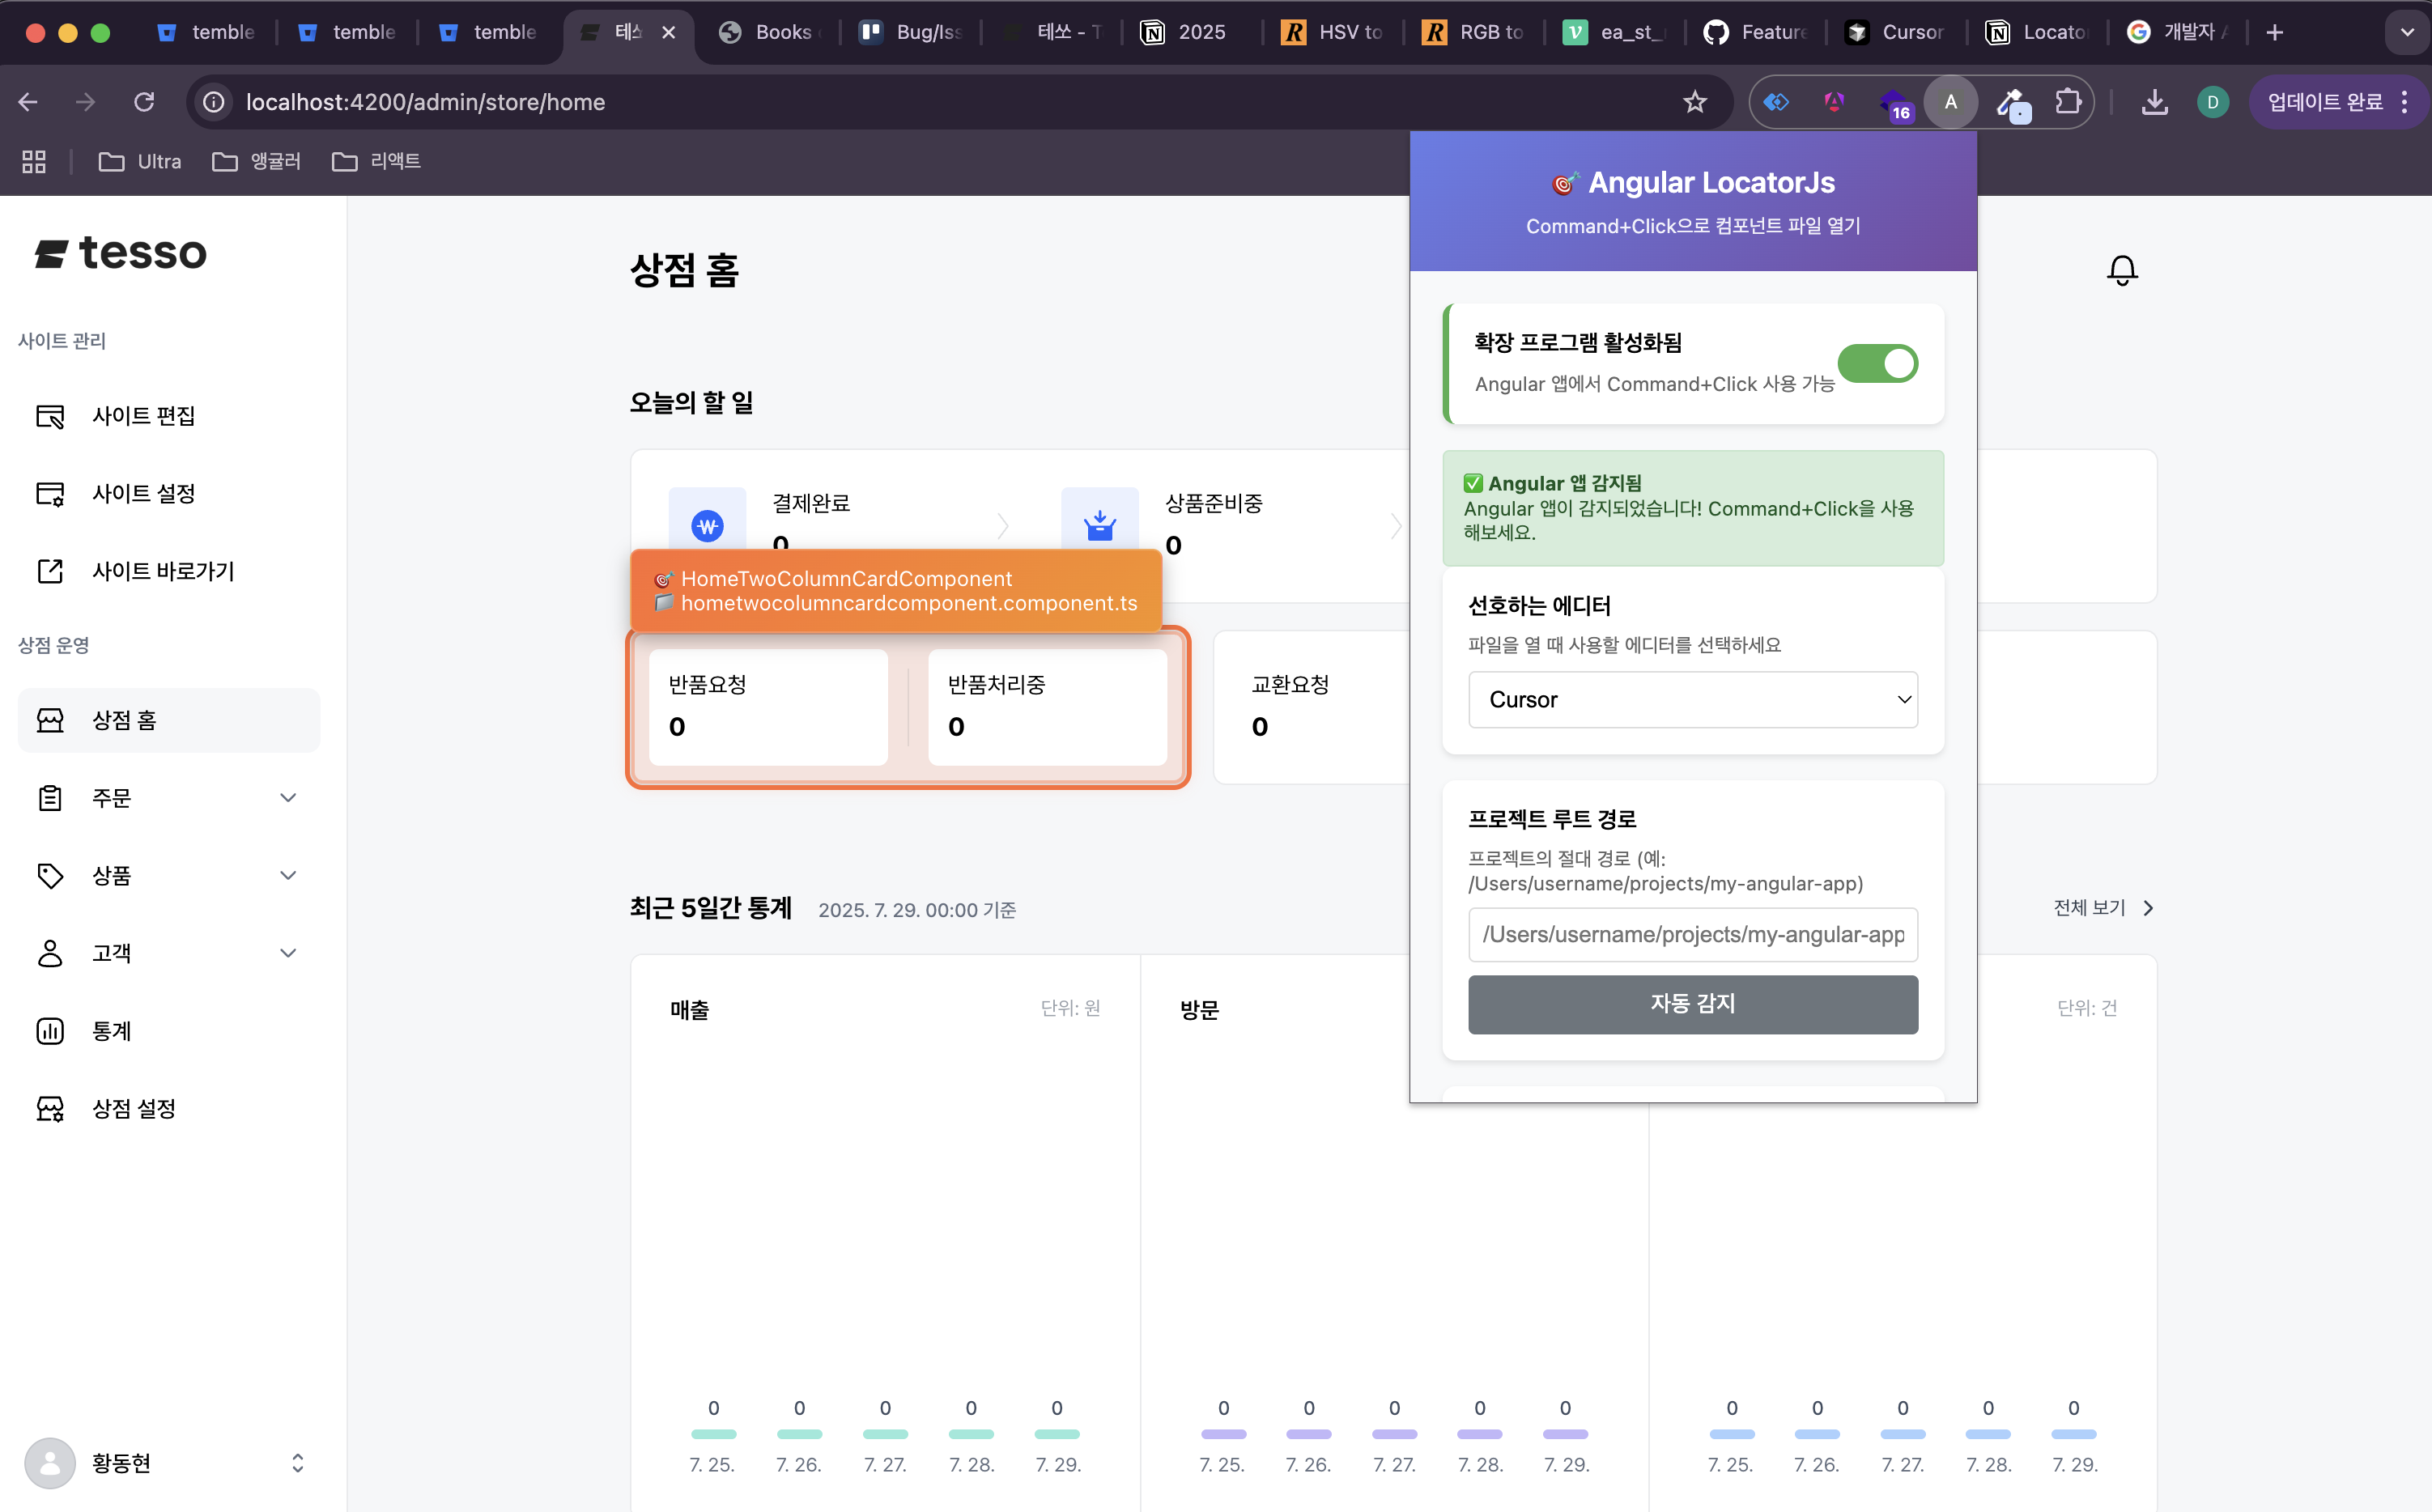The height and width of the screenshot is (1512, 2432).
Task: Click the 상품준비중 box icon
Action: click(1099, 525)
